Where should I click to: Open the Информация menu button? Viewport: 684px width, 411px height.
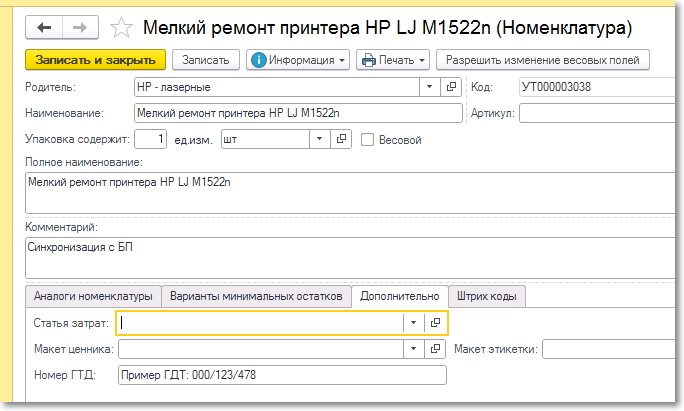click(x=299, y=60)
